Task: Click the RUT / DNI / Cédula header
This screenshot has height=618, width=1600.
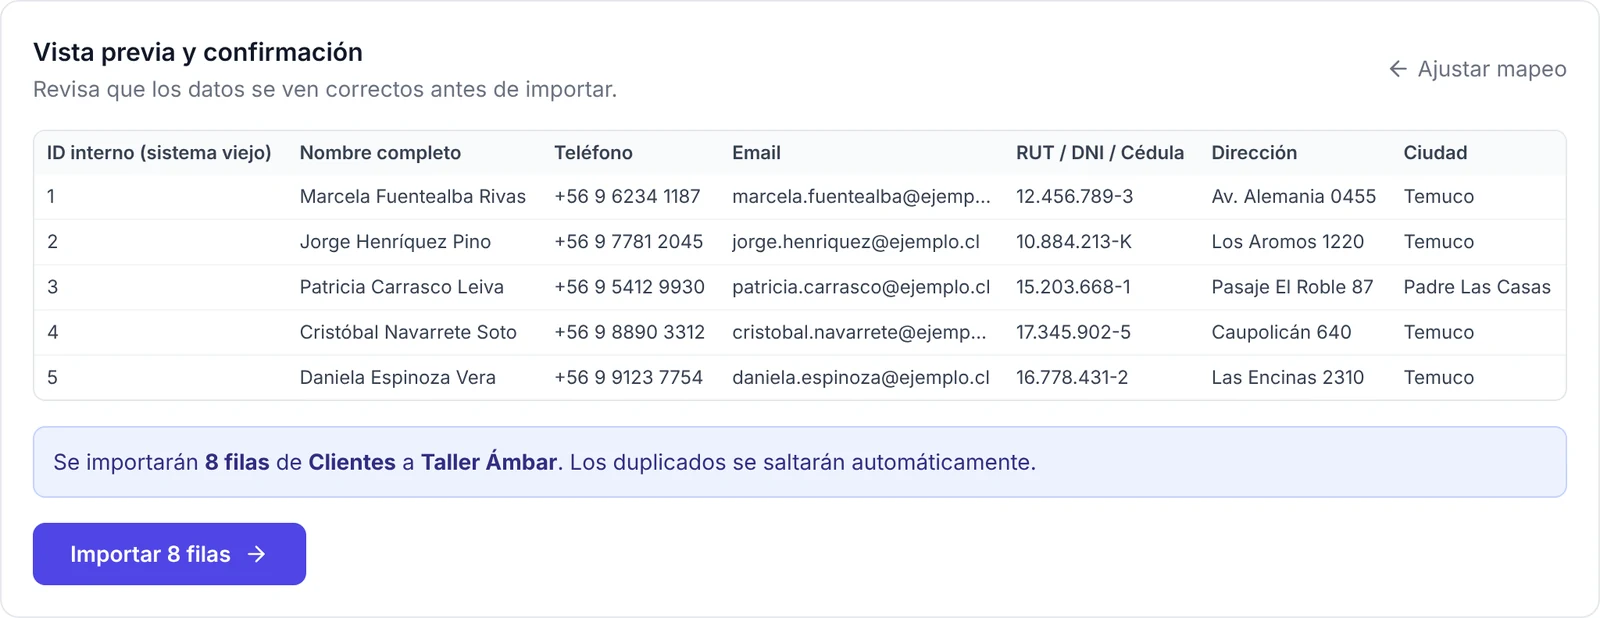Action: [x=1100, y=153]
